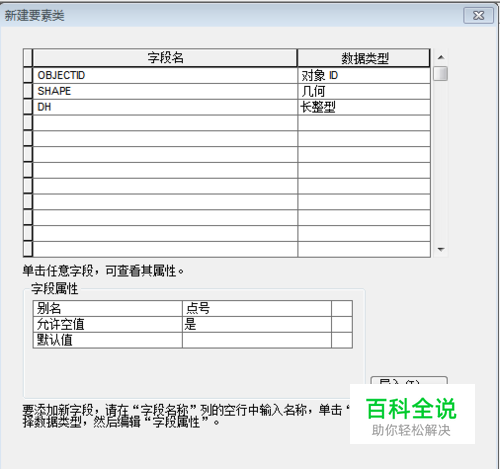
Task: Select the SHAPE field name cell
Action: tap(165, 91)
